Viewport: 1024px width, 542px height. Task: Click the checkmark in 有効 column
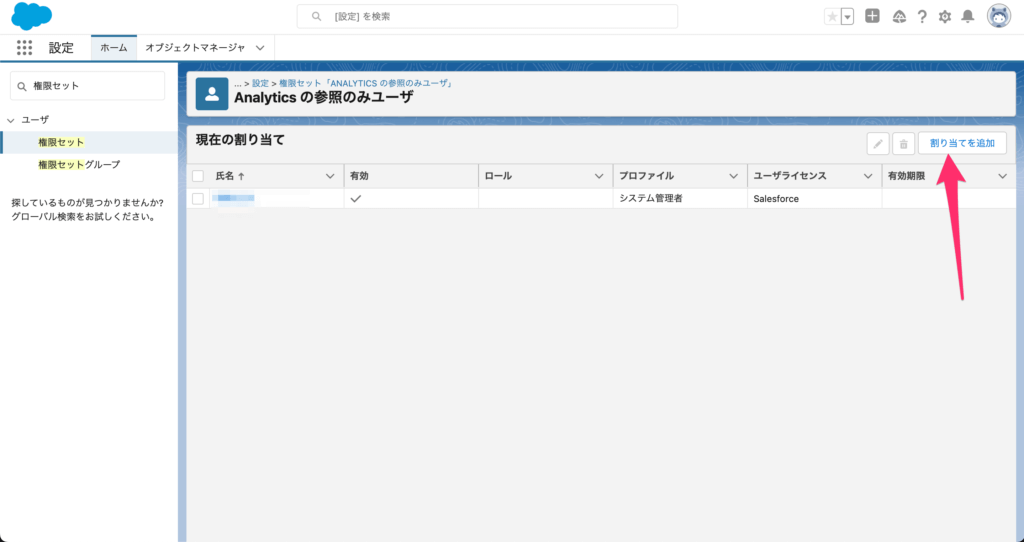[356, 199]
